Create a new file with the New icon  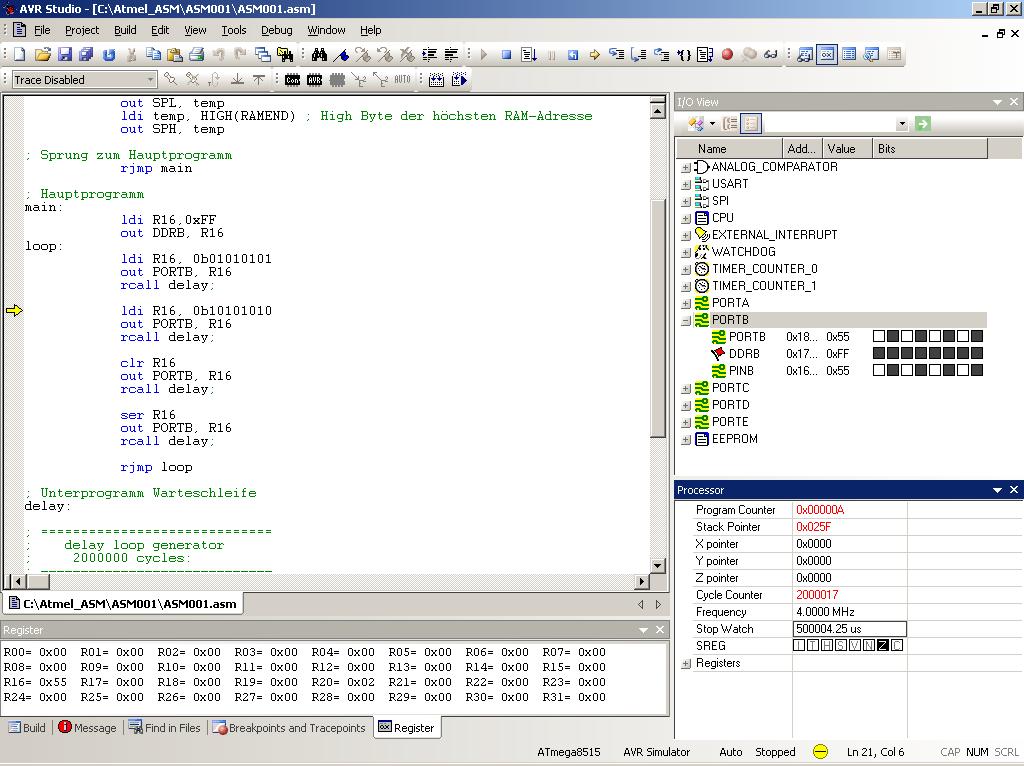click(20, 54)
